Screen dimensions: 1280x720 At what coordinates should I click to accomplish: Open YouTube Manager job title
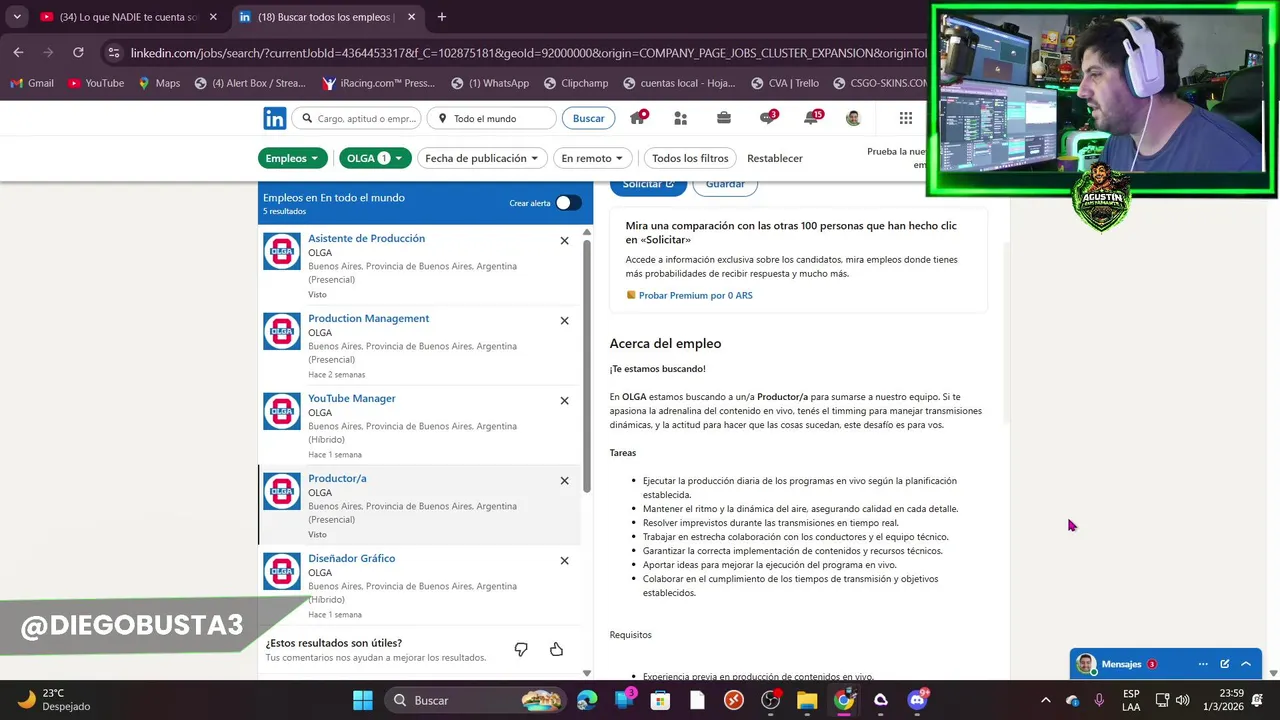[x=351, y=398]
